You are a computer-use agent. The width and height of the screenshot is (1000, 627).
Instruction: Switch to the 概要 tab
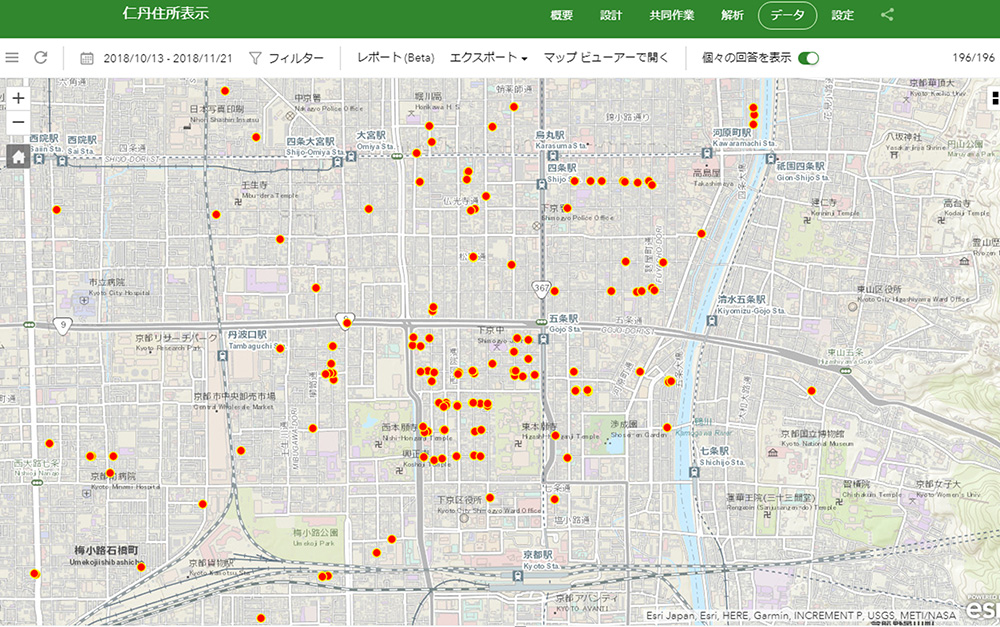coord(562,15)
